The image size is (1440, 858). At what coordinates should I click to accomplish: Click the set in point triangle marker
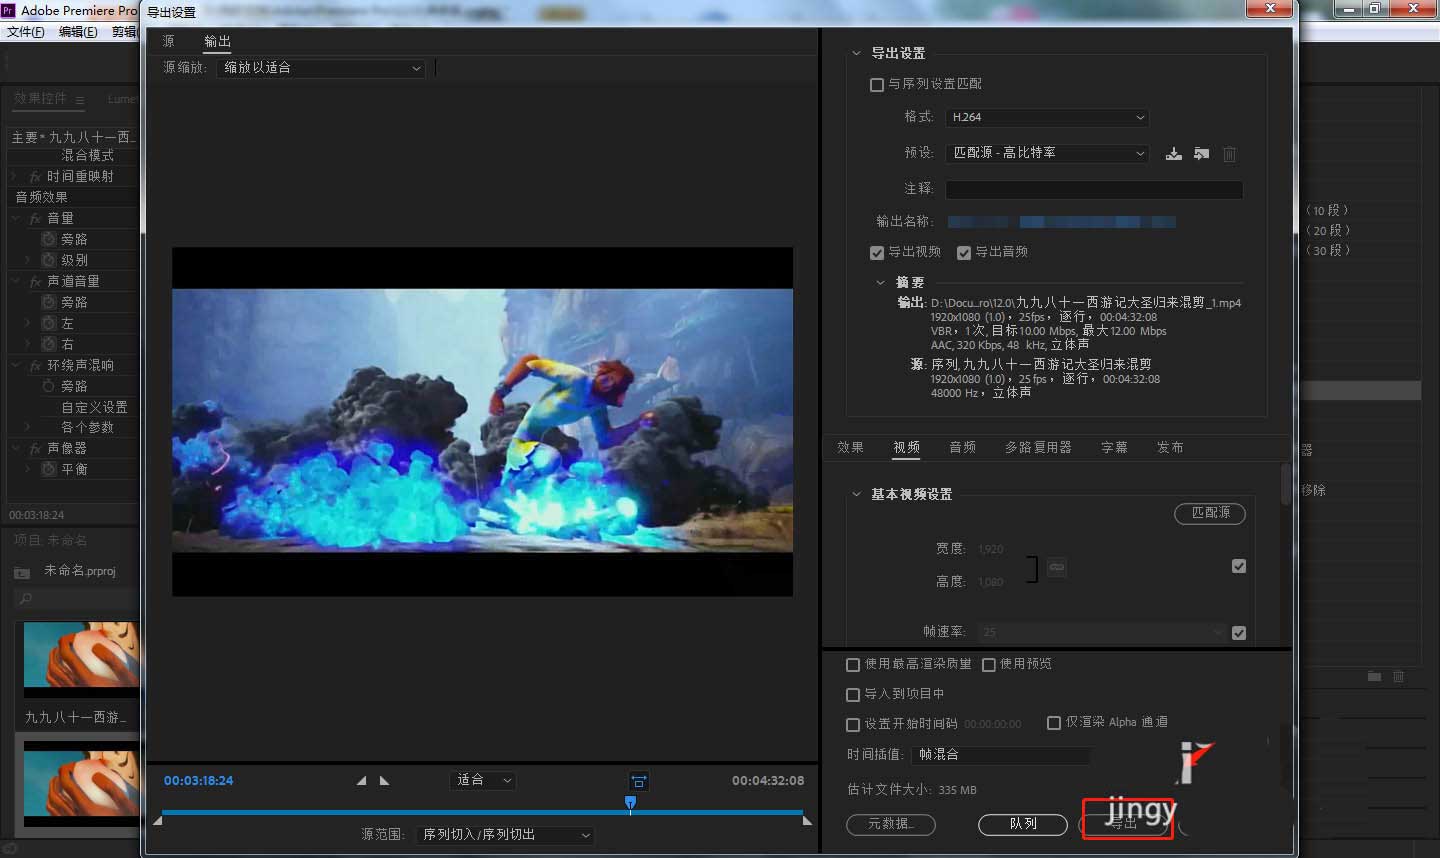pos(362,780)
